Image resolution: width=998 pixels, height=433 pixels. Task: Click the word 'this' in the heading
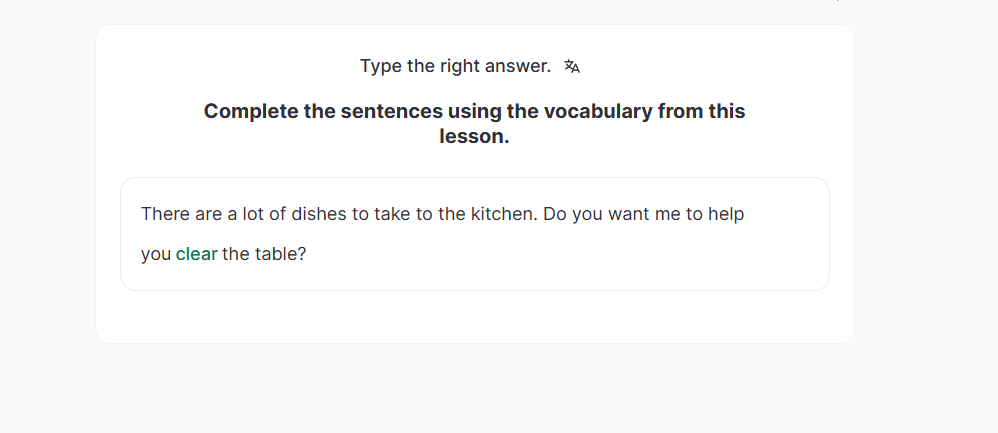(727, 112)
